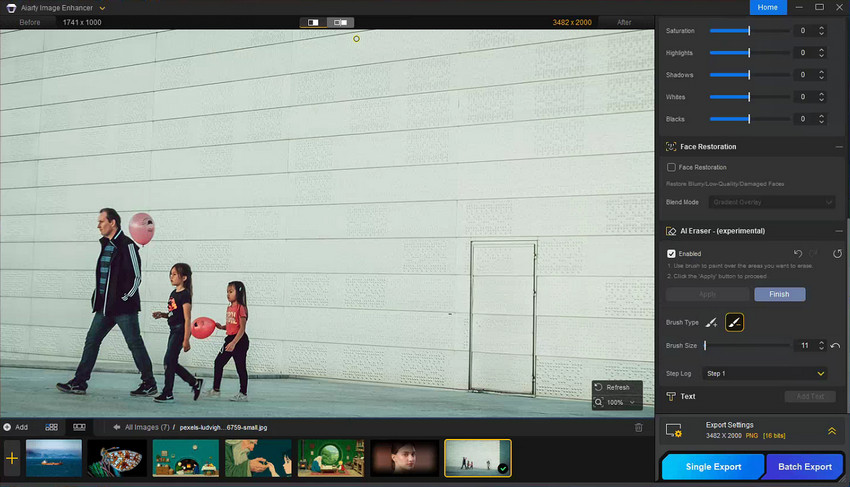Click the 3482 x 2000 output resolution text
The width and height of the screenshot is (850, 487).
tap(572, 22)
